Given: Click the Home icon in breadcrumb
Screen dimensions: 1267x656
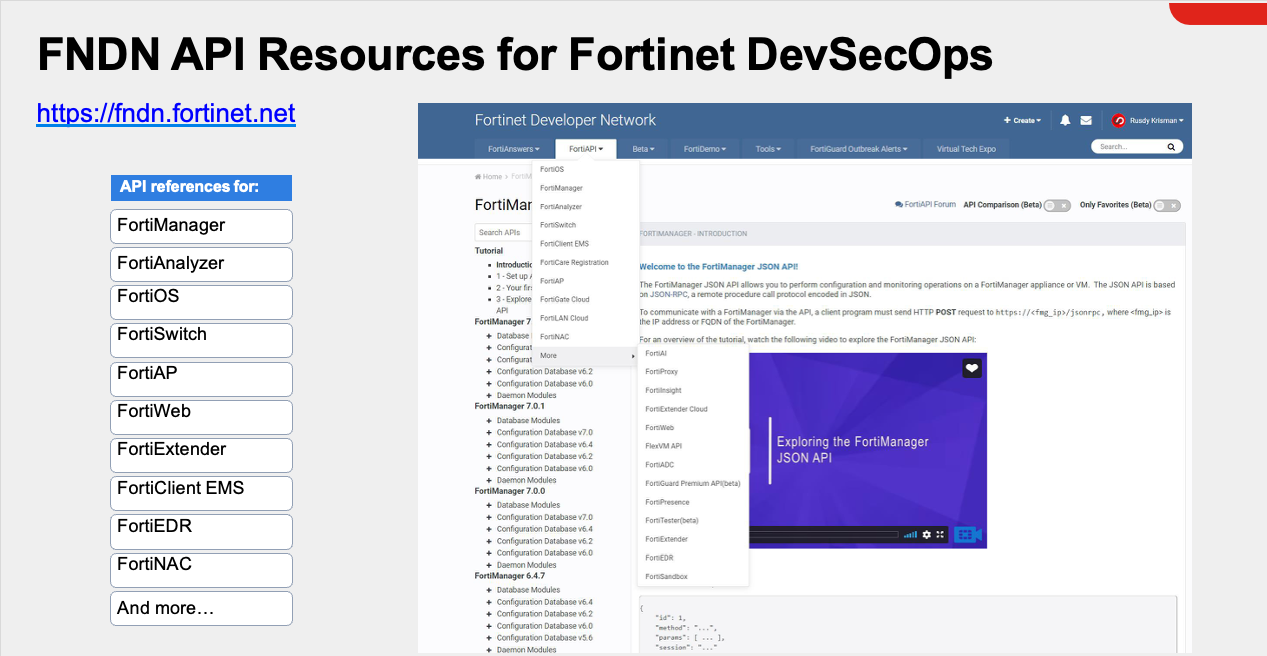Looking at the screenshot, I should 478,177.
